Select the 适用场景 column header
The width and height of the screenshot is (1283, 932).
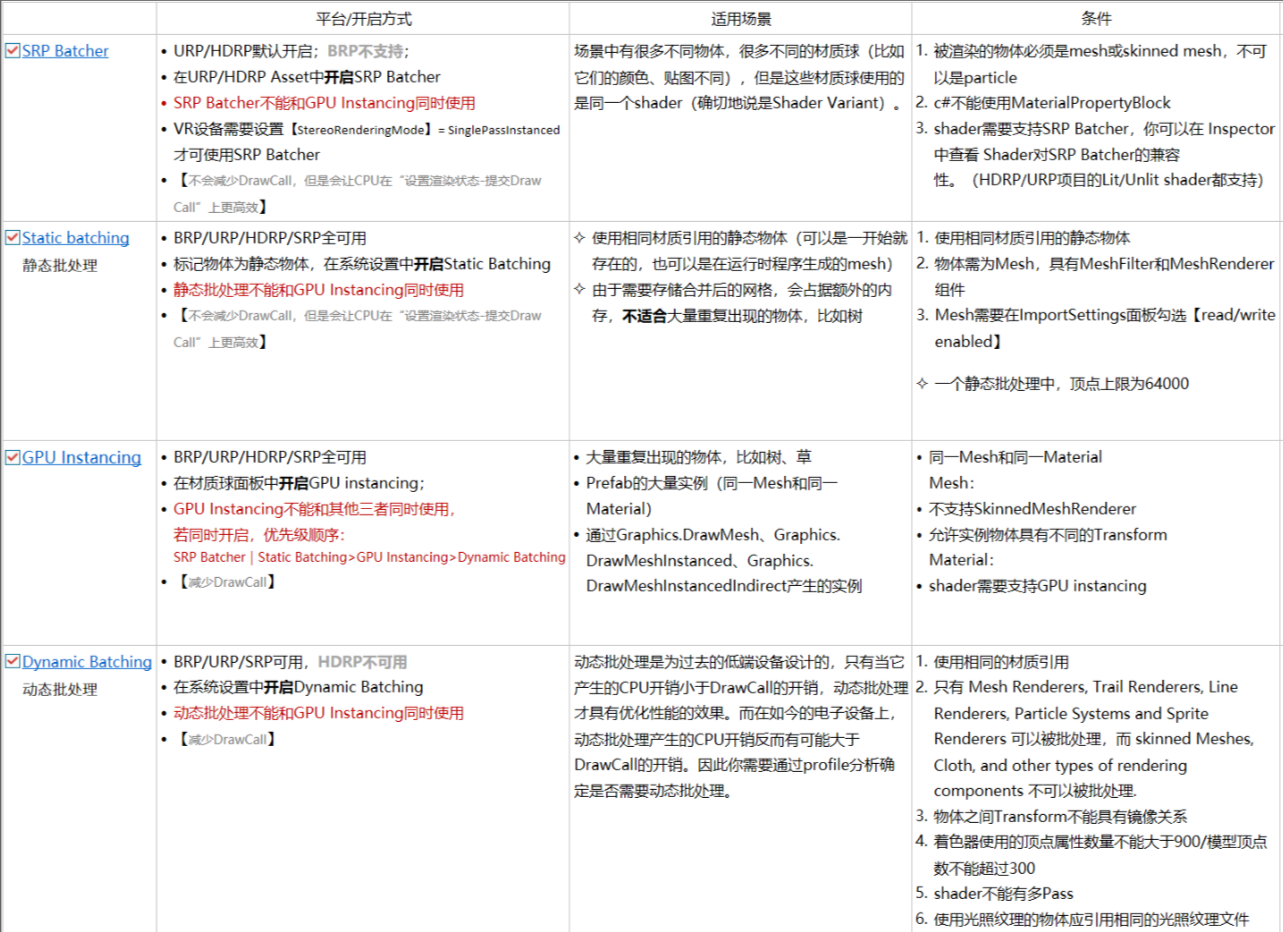740,17
